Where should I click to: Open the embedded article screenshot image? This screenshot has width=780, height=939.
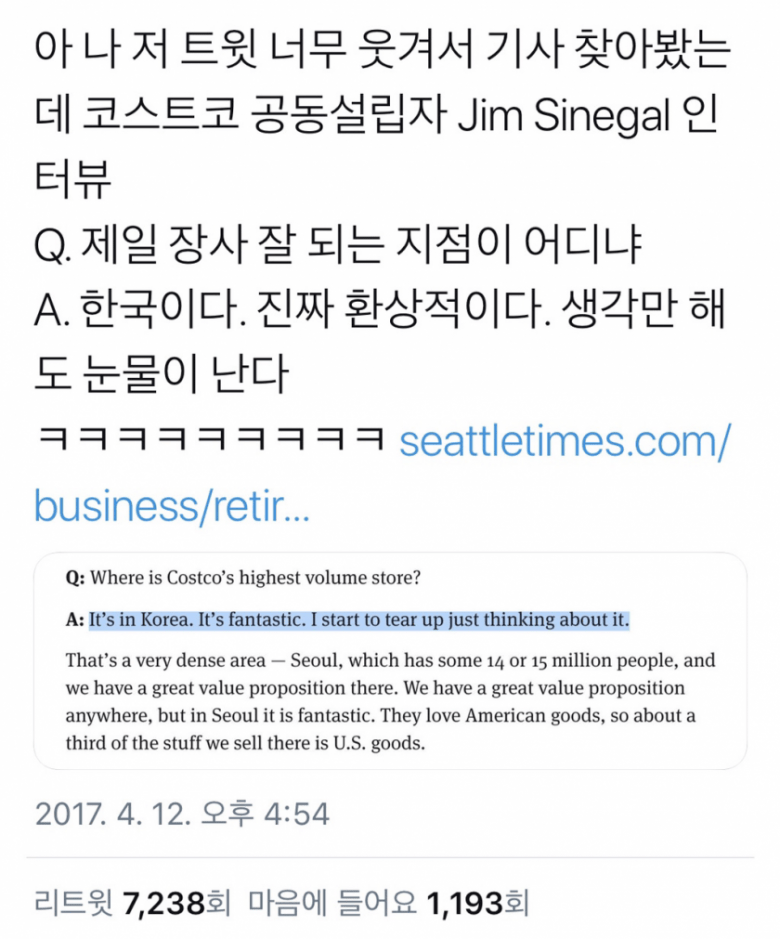390,661
